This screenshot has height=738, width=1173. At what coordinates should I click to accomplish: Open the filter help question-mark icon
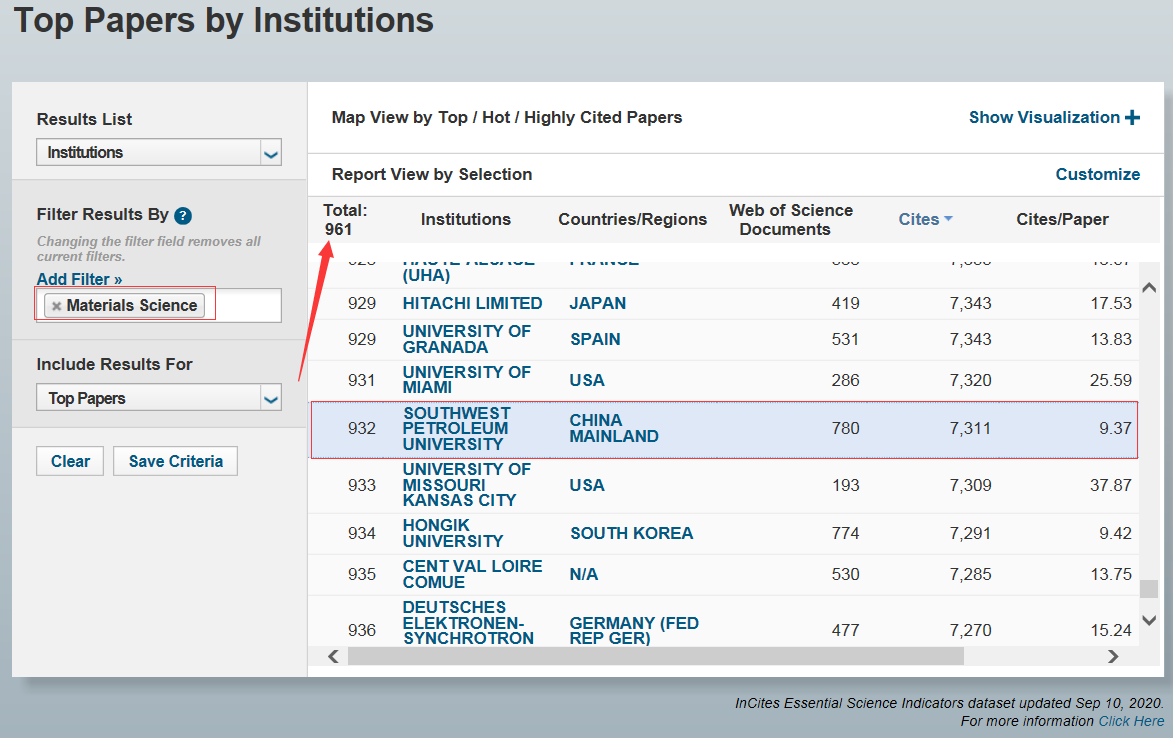183,216
